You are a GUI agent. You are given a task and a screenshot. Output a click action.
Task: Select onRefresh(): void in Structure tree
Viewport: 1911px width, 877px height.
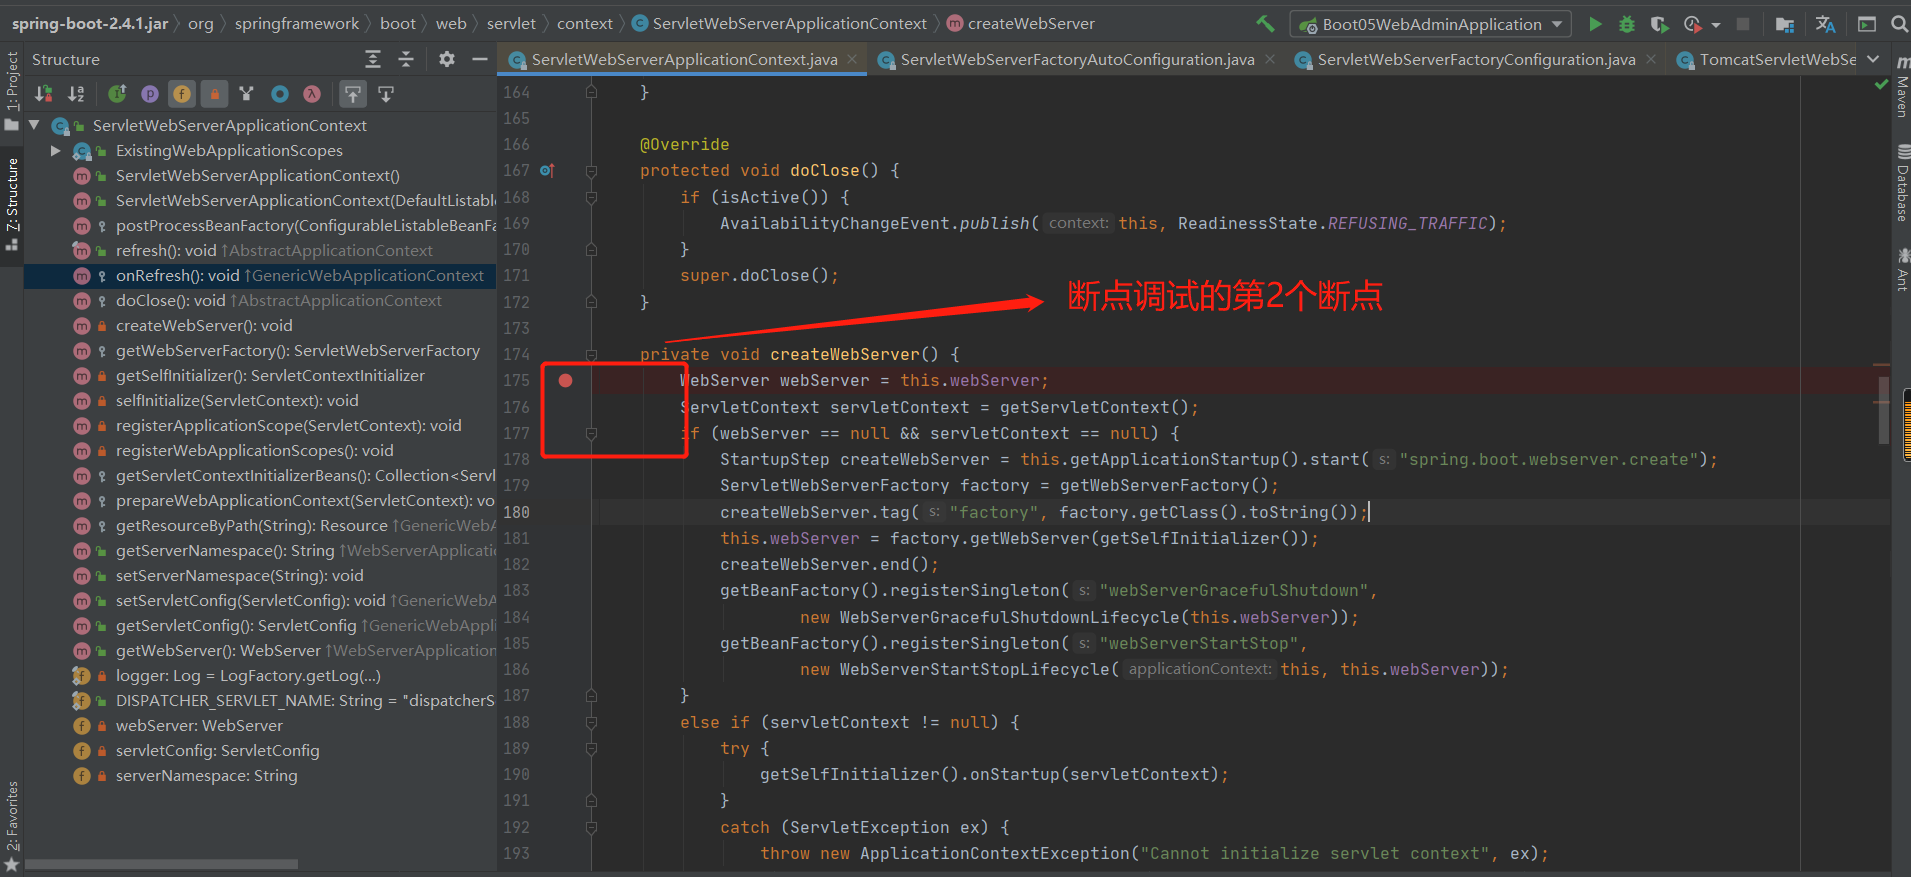point(260,276)
